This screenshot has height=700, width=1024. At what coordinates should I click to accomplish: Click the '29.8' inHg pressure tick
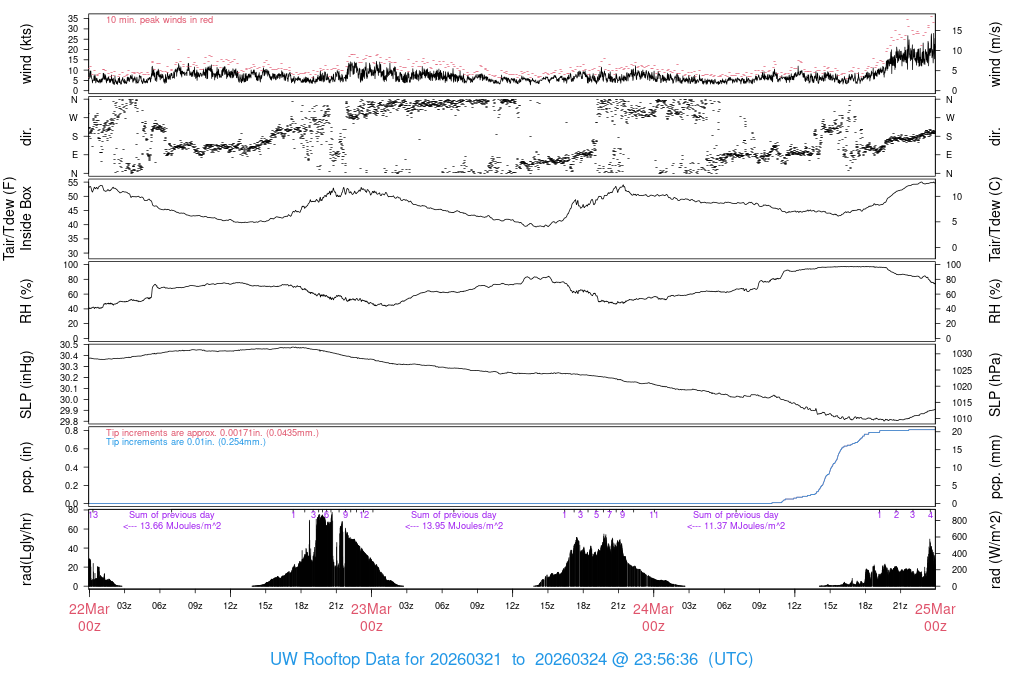click(x=69, y=421)
